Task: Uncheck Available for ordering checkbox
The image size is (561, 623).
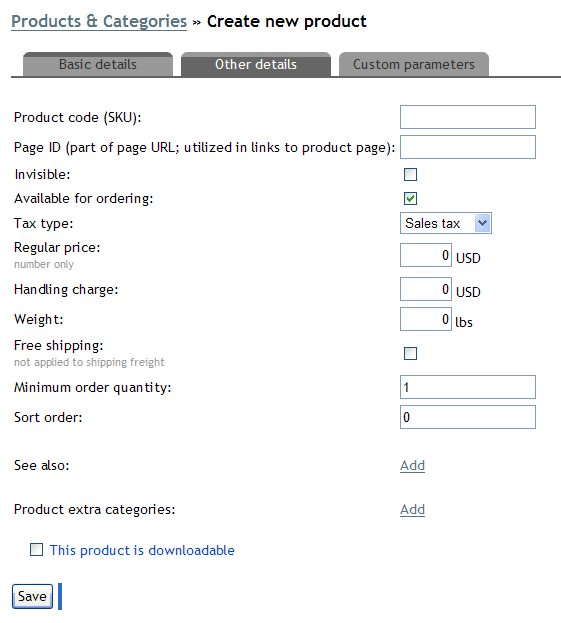Action: pos(410,198)
